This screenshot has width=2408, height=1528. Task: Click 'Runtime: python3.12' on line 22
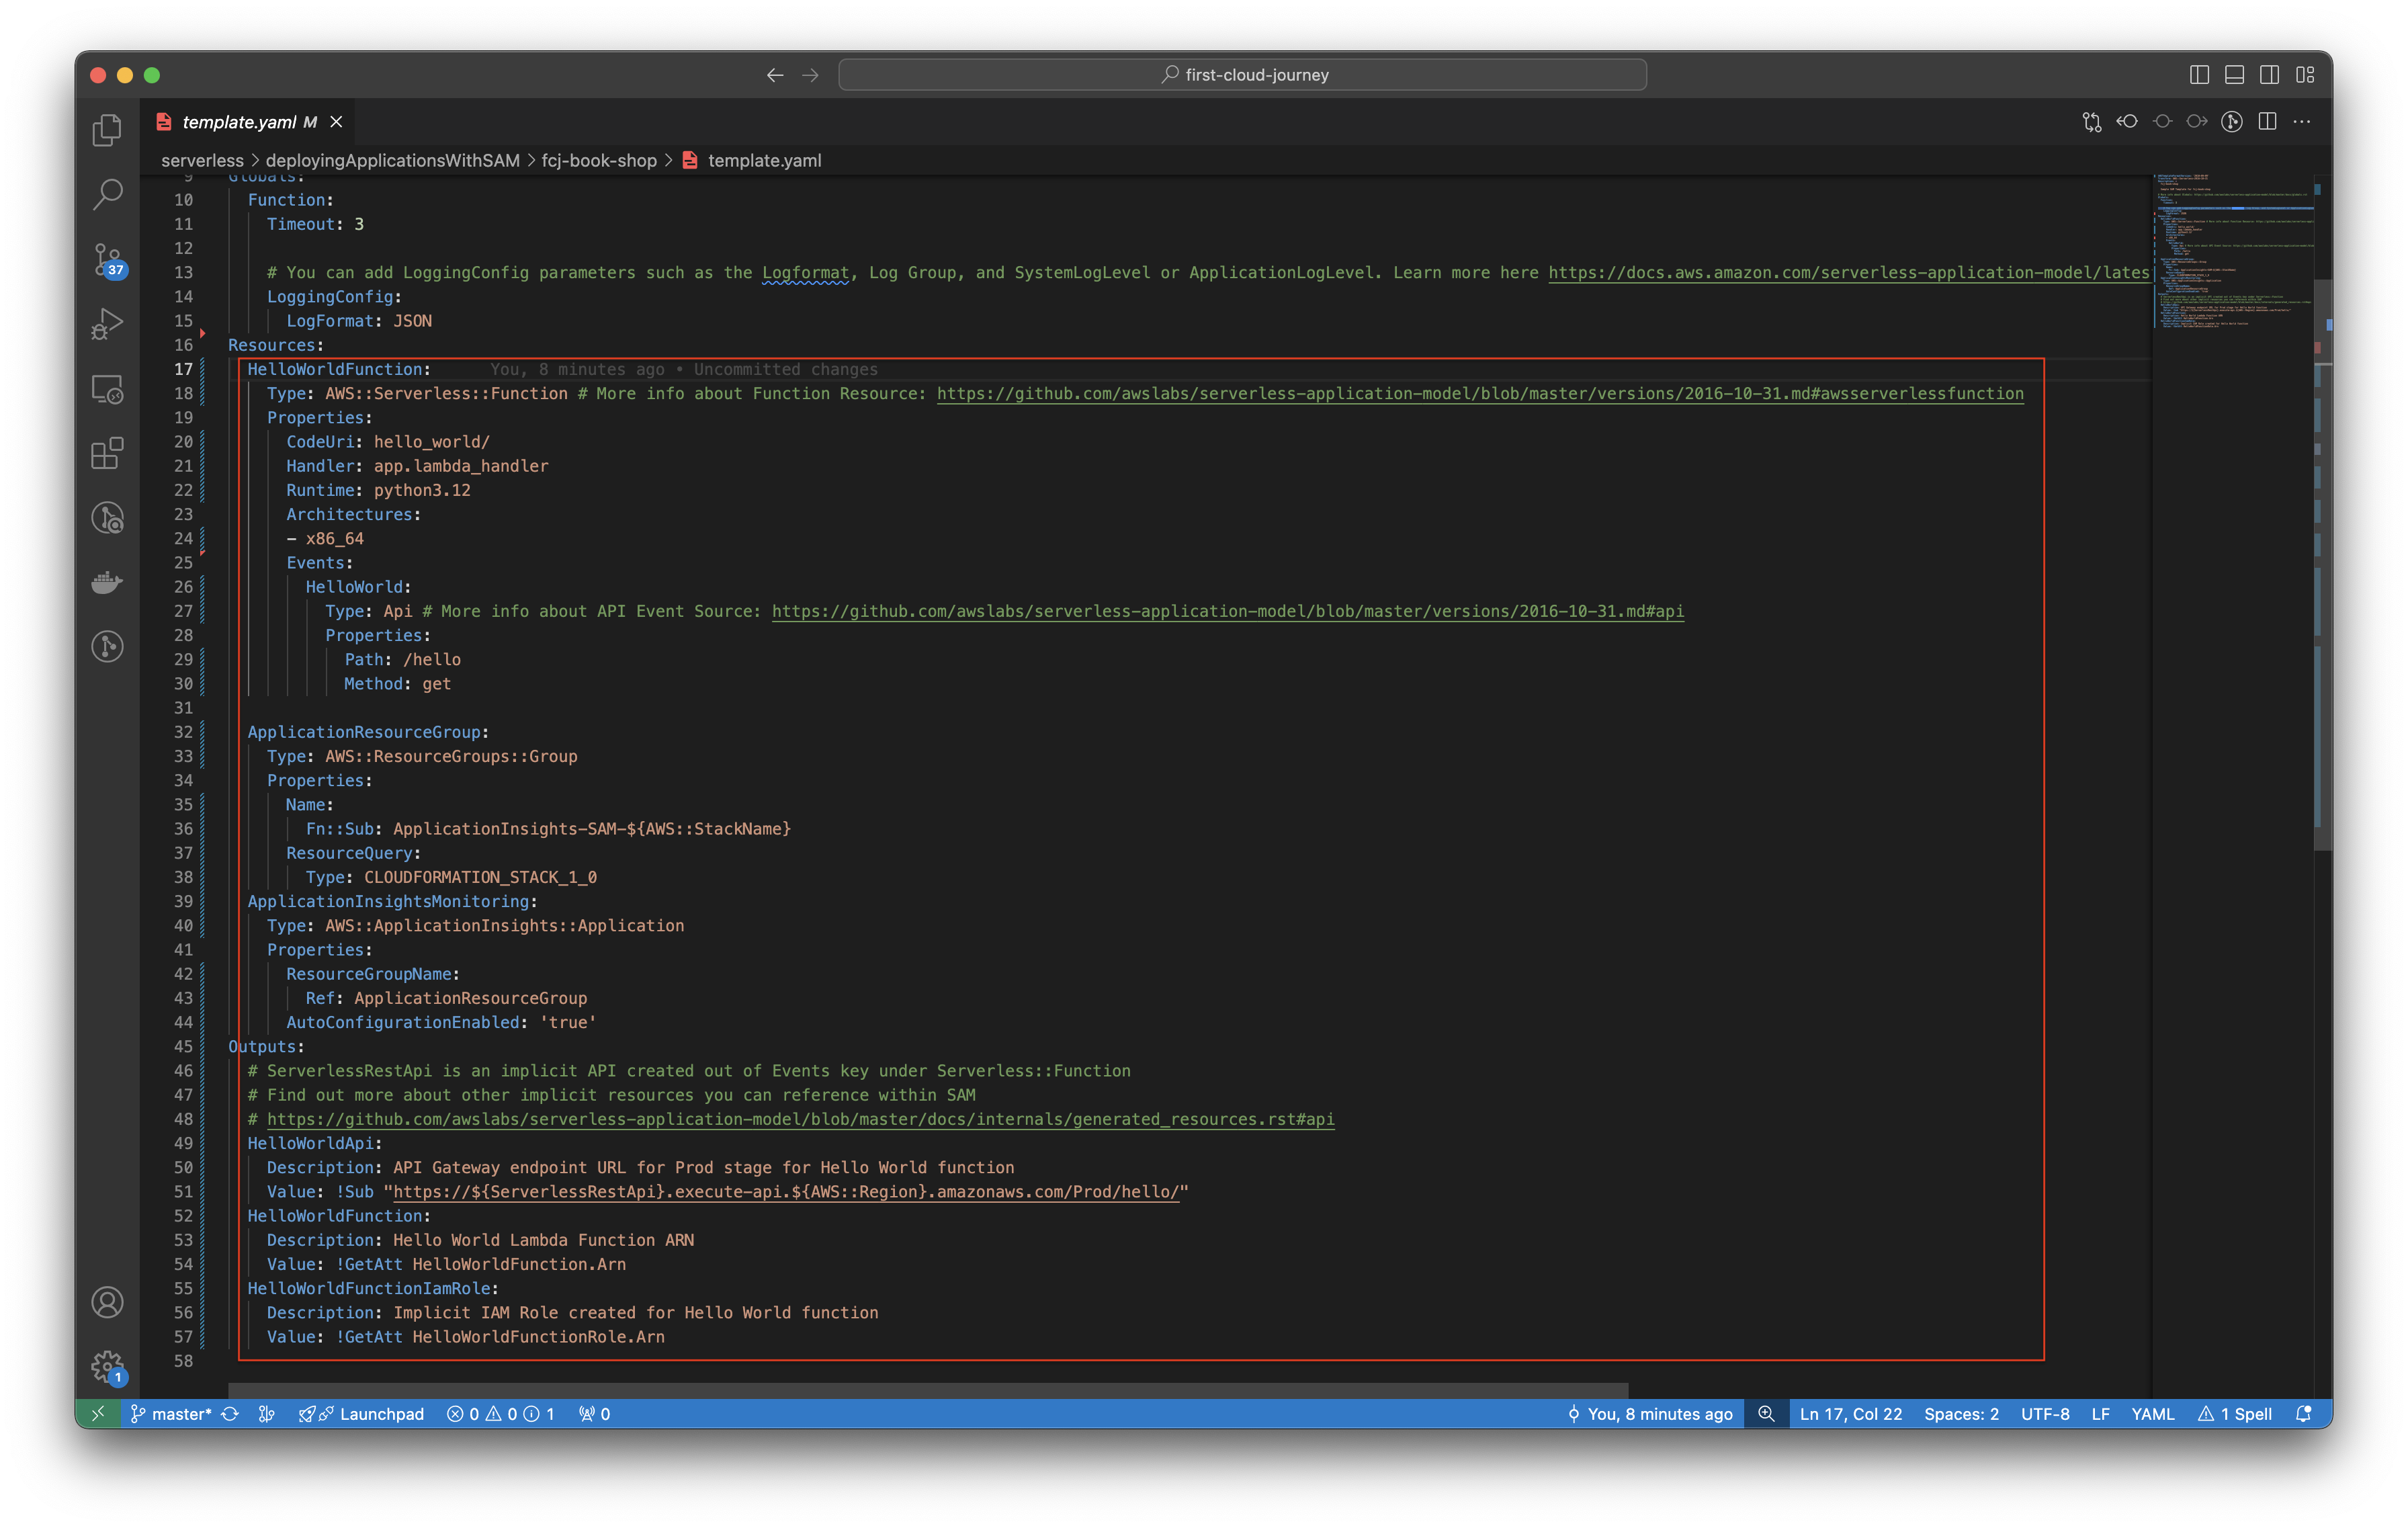point(378,490)
